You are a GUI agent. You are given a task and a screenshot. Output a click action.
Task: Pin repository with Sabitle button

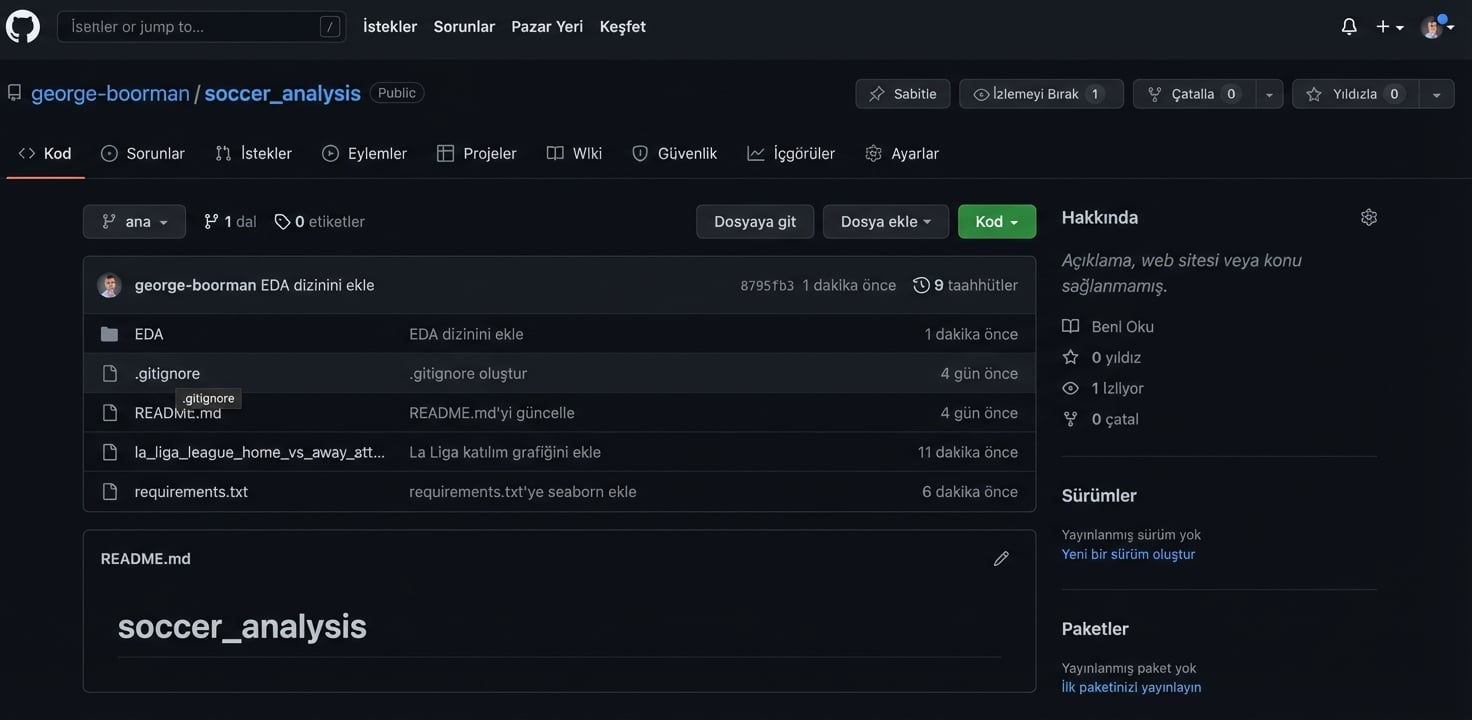902,94
